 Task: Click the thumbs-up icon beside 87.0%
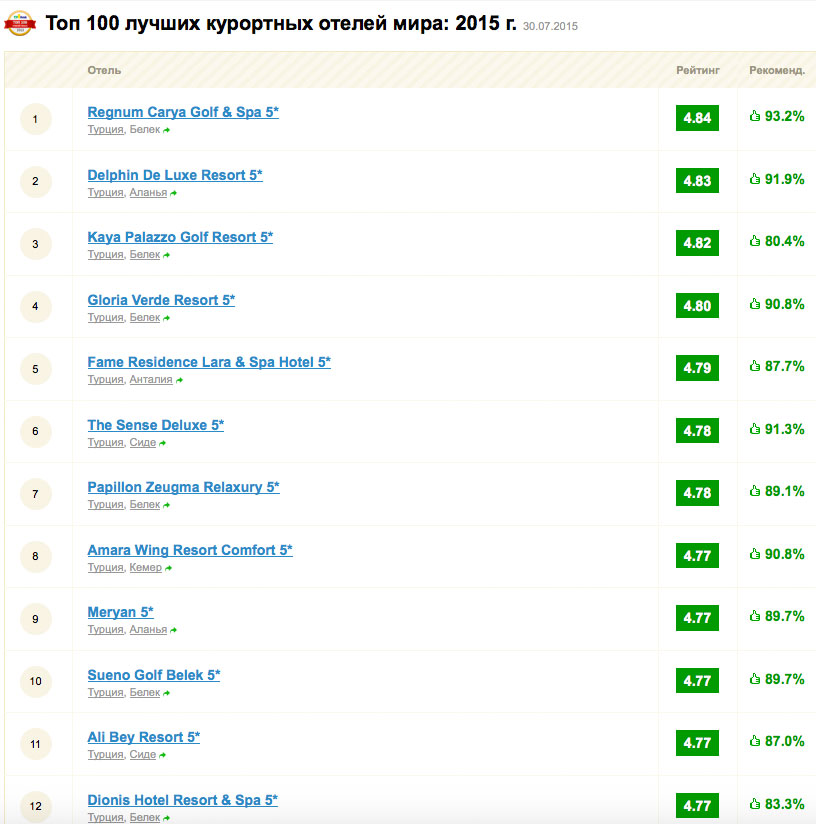coord(755,741)
